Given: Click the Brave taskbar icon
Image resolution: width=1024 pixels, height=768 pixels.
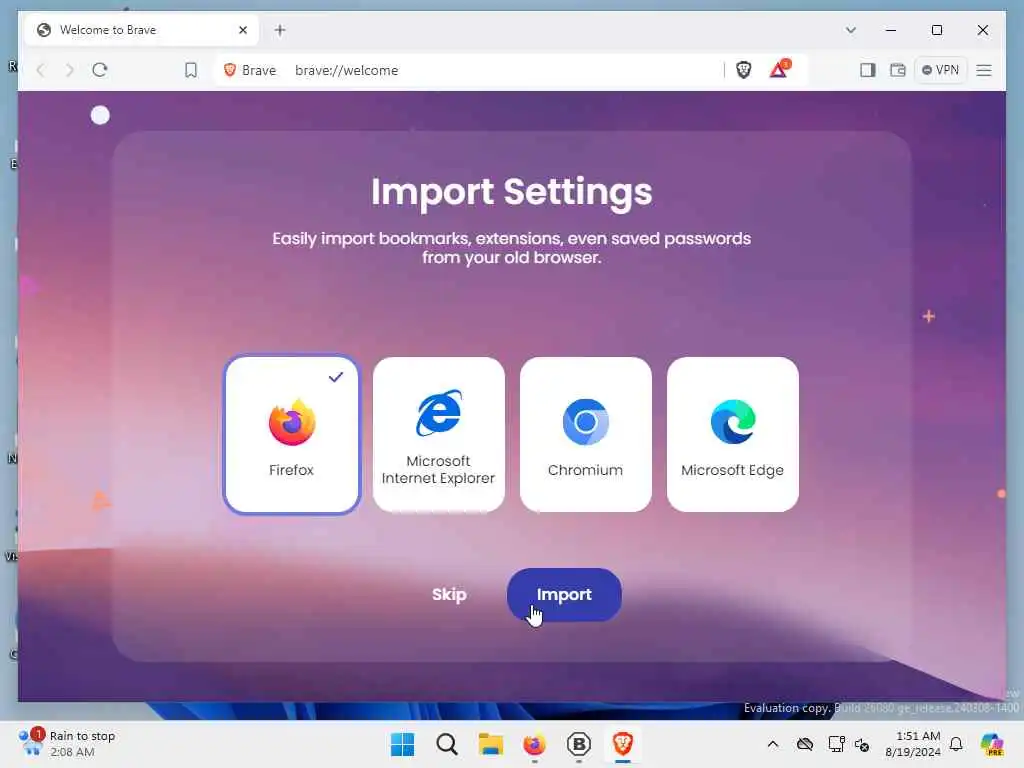Looking at the screenshot, I should [x=622, y=744].
